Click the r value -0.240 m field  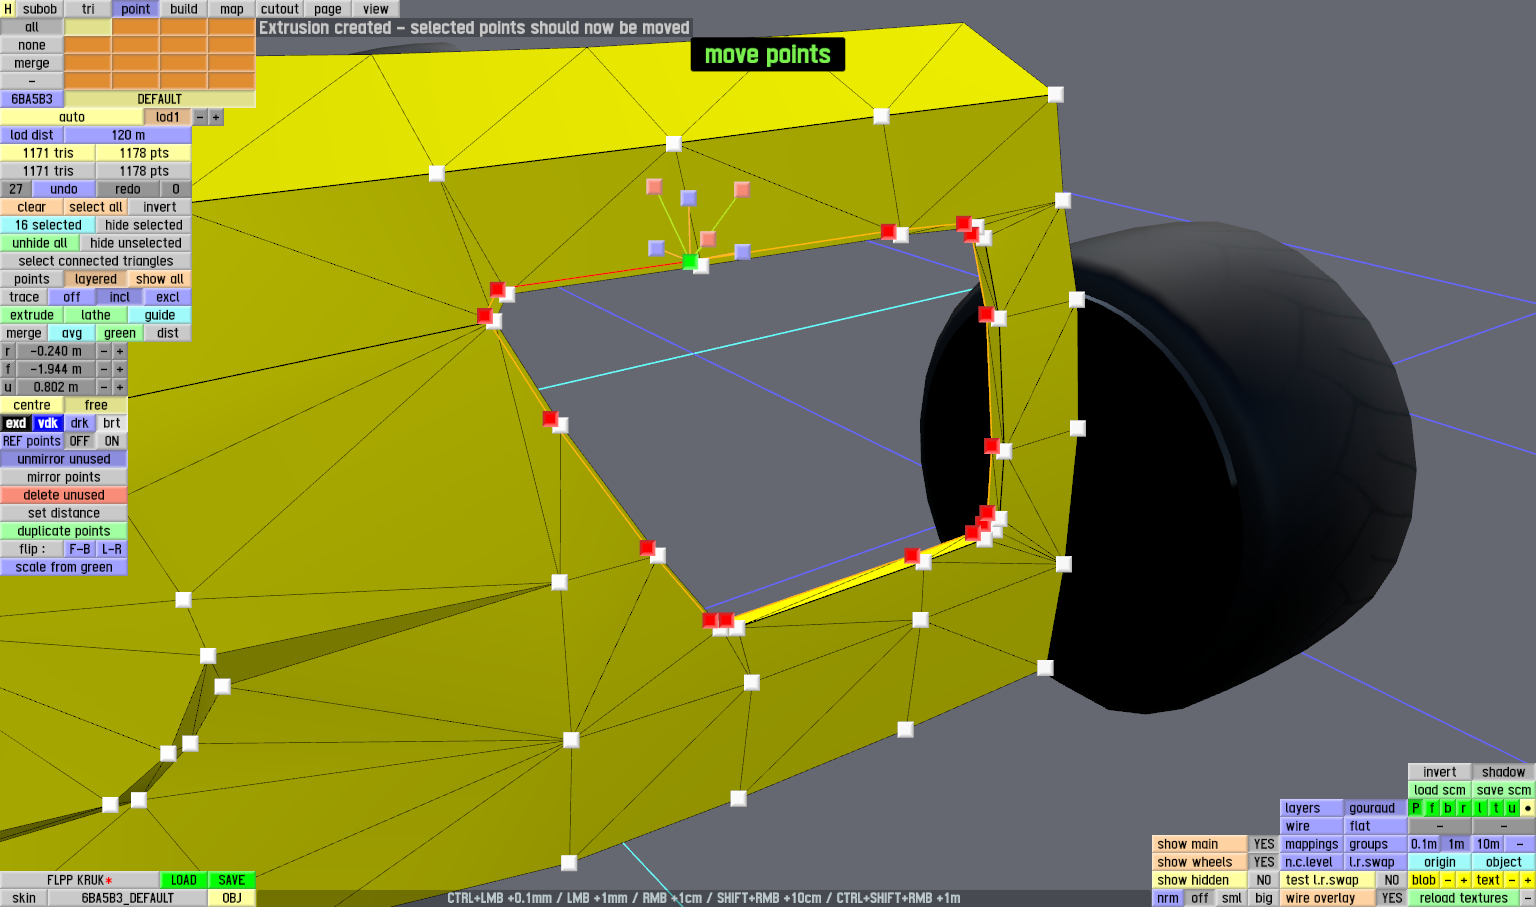coord(56,351)
